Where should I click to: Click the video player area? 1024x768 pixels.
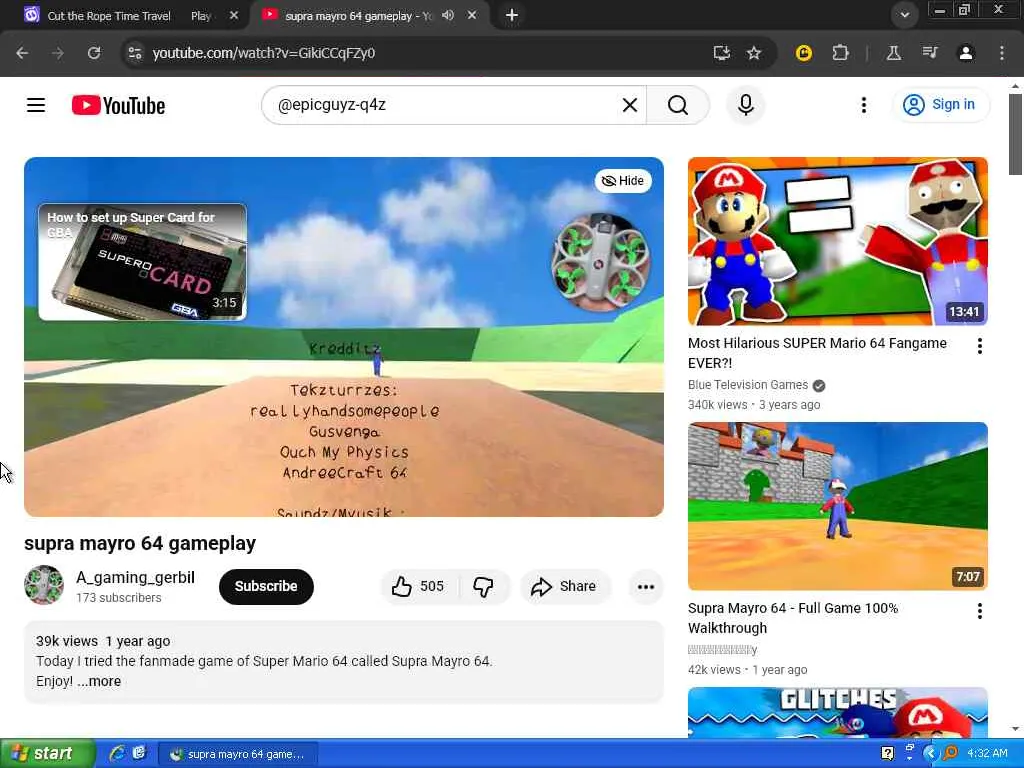pyautogui.click(x=344, y=337)
